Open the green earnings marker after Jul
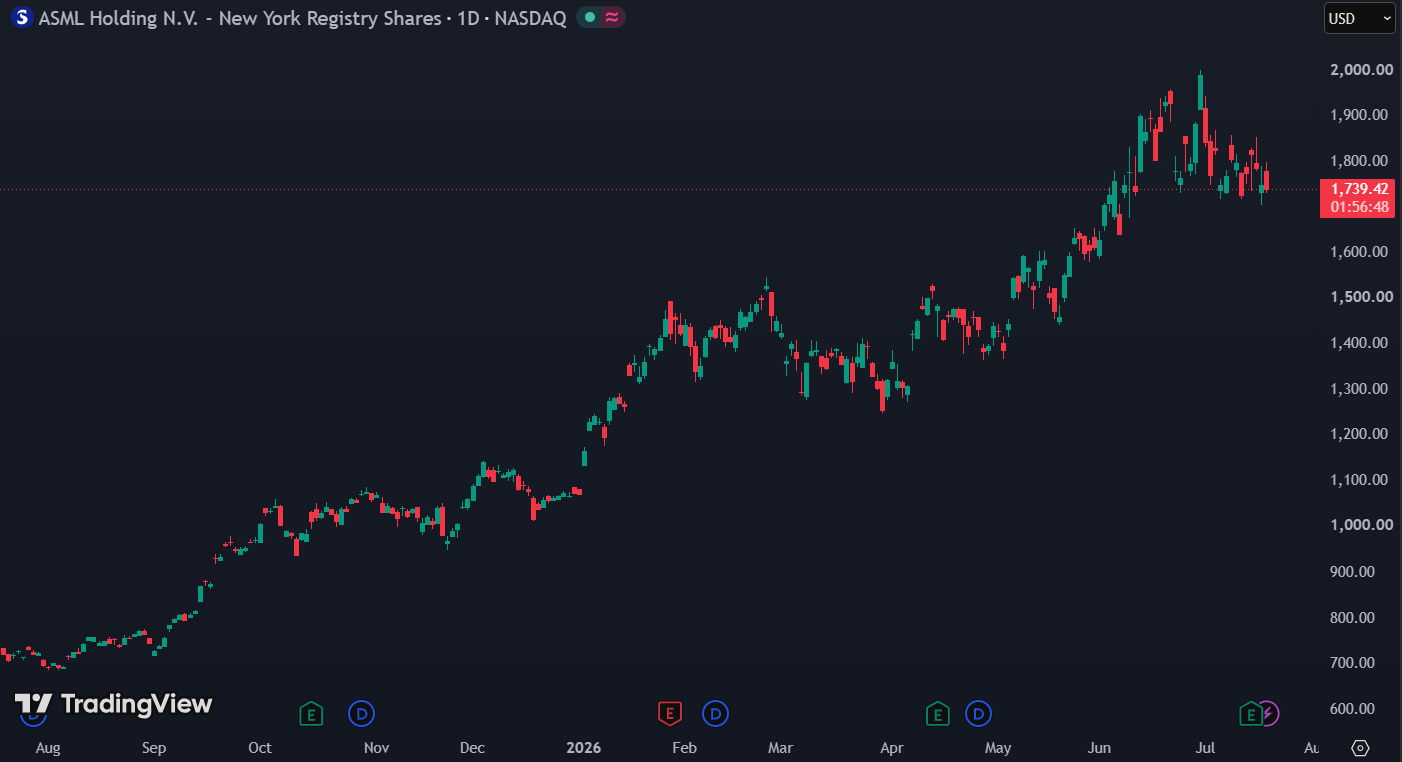 (x=1250, y=714)
